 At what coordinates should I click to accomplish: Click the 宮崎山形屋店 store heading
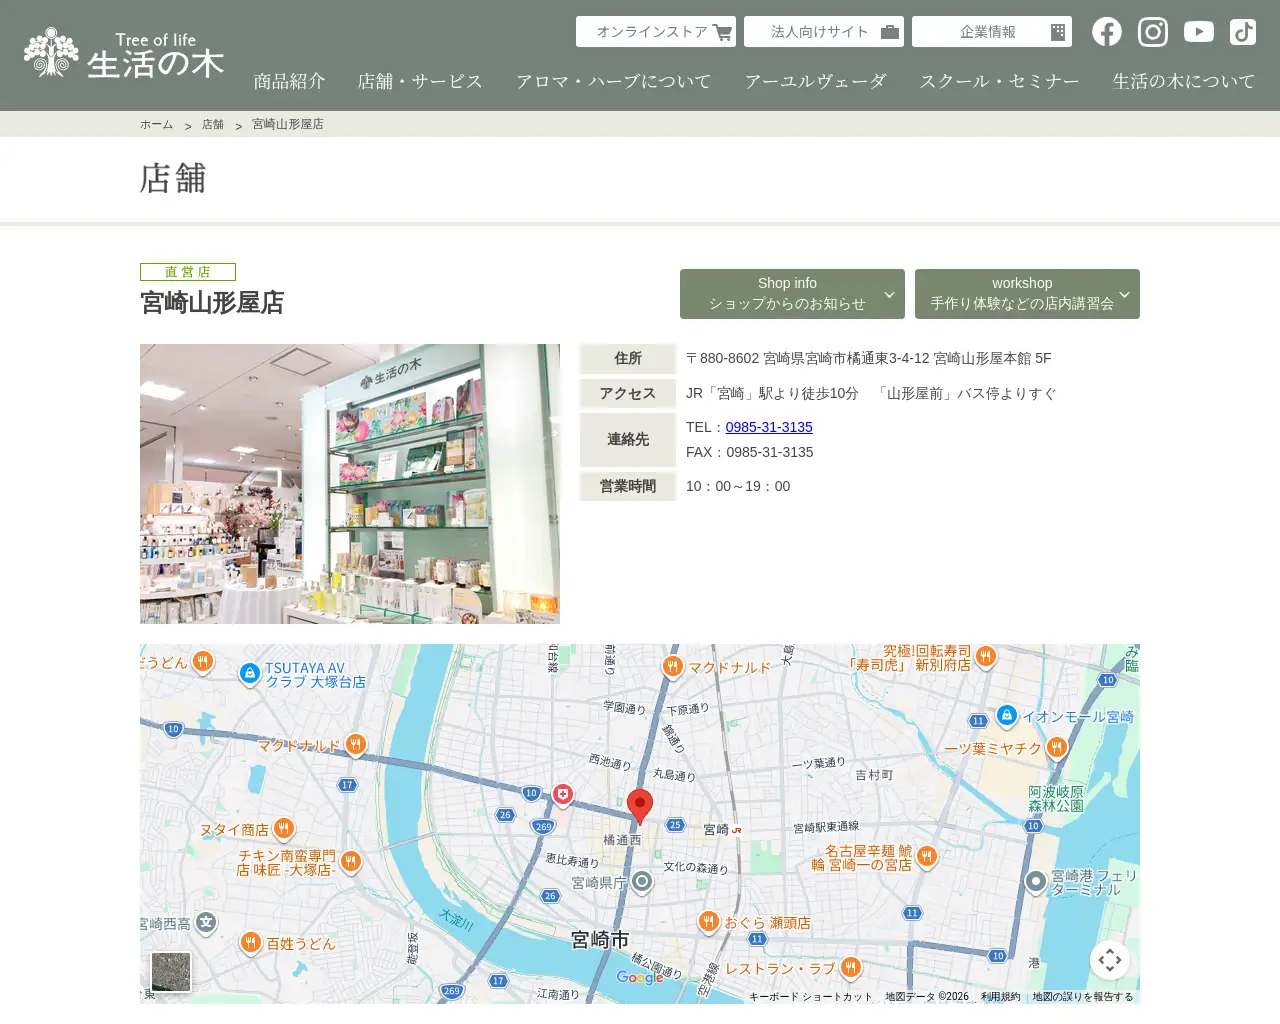tap(212, 303)
